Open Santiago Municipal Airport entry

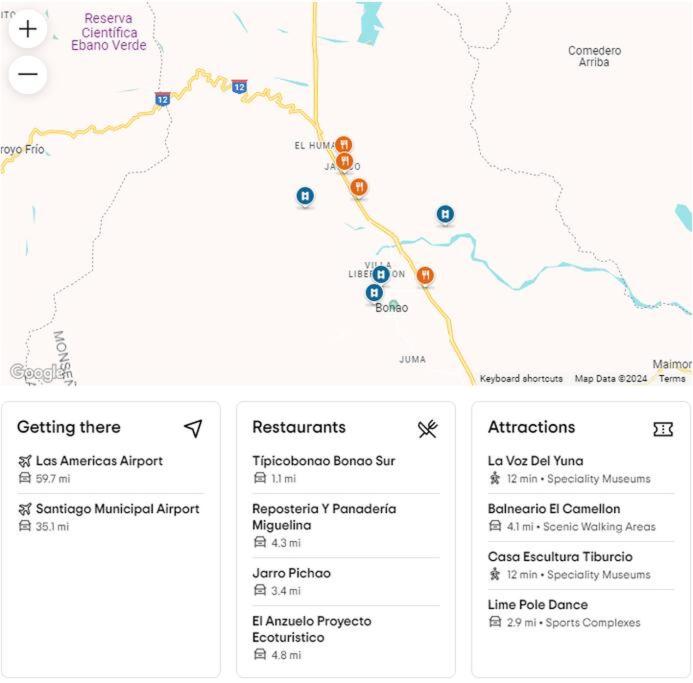coord(118,509)
